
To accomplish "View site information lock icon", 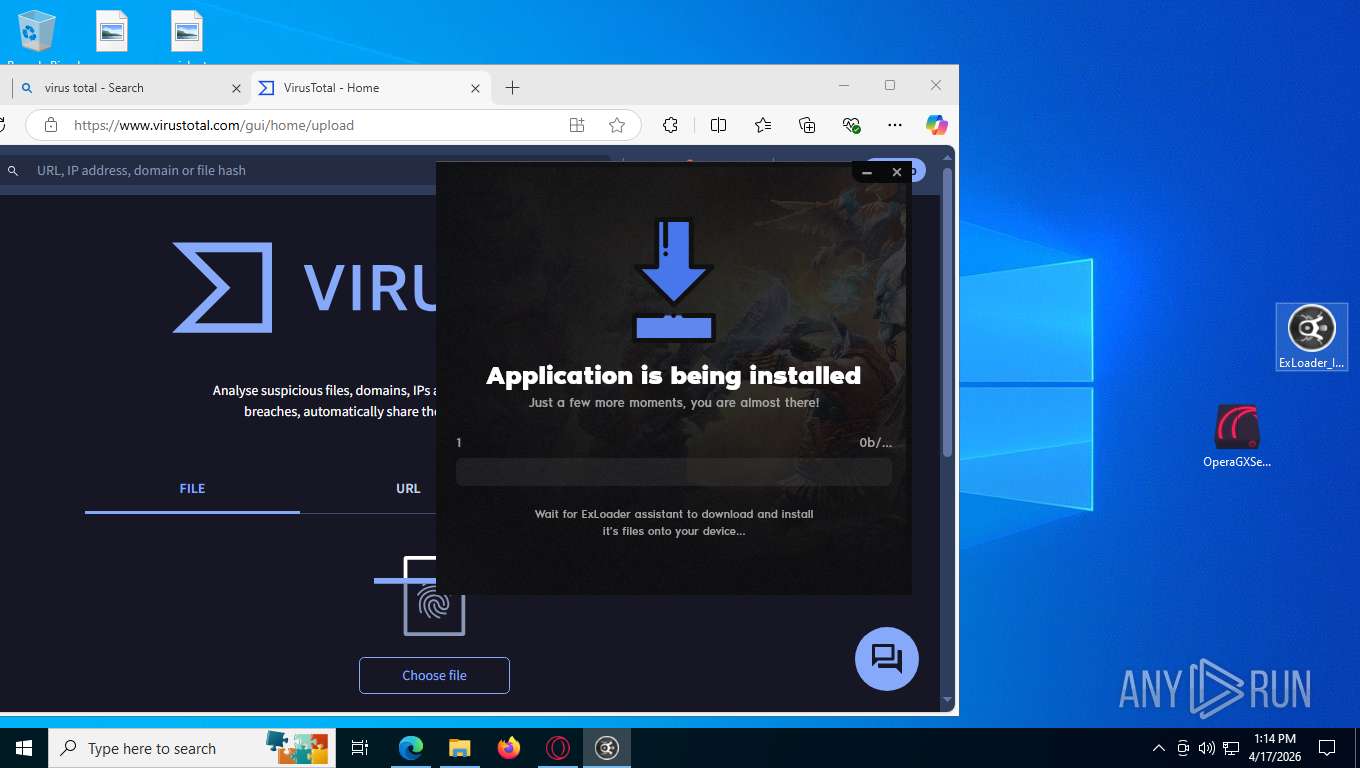I will click(x=51, y=125).
